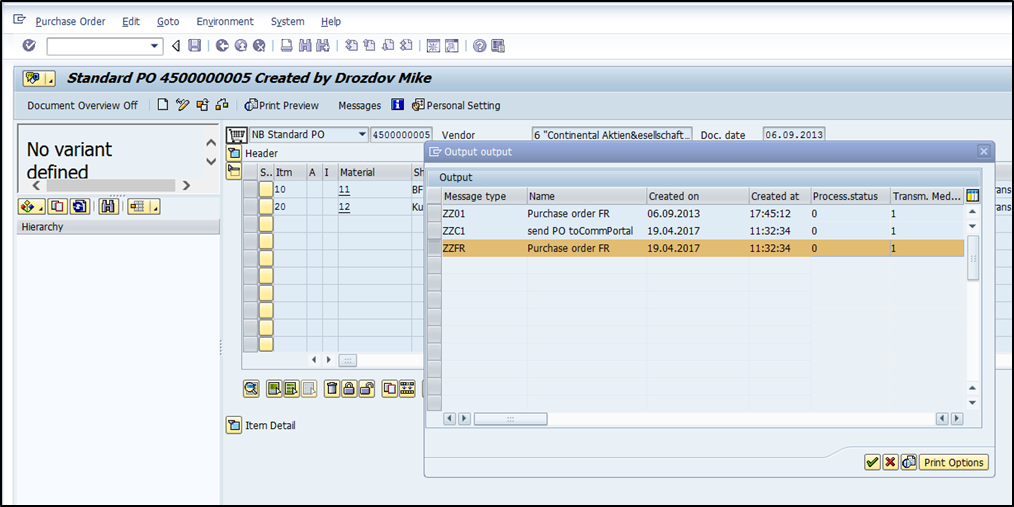This screenshot has width=1014, height=507.
Task: Click the Print Options button
Action: pos(954,462)
